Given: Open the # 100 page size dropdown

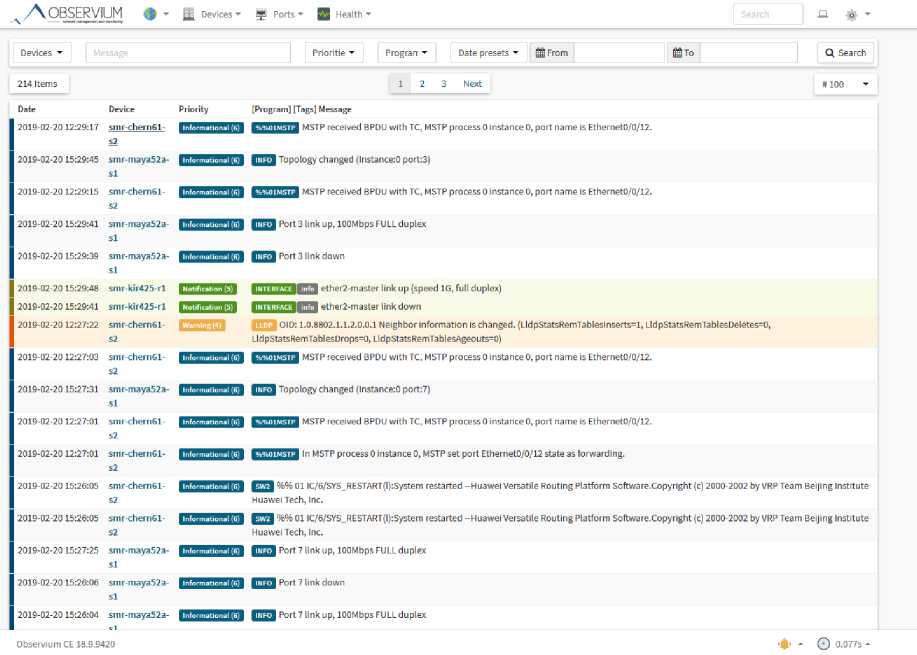Looking at the screenshot, I should coord(846,84).
